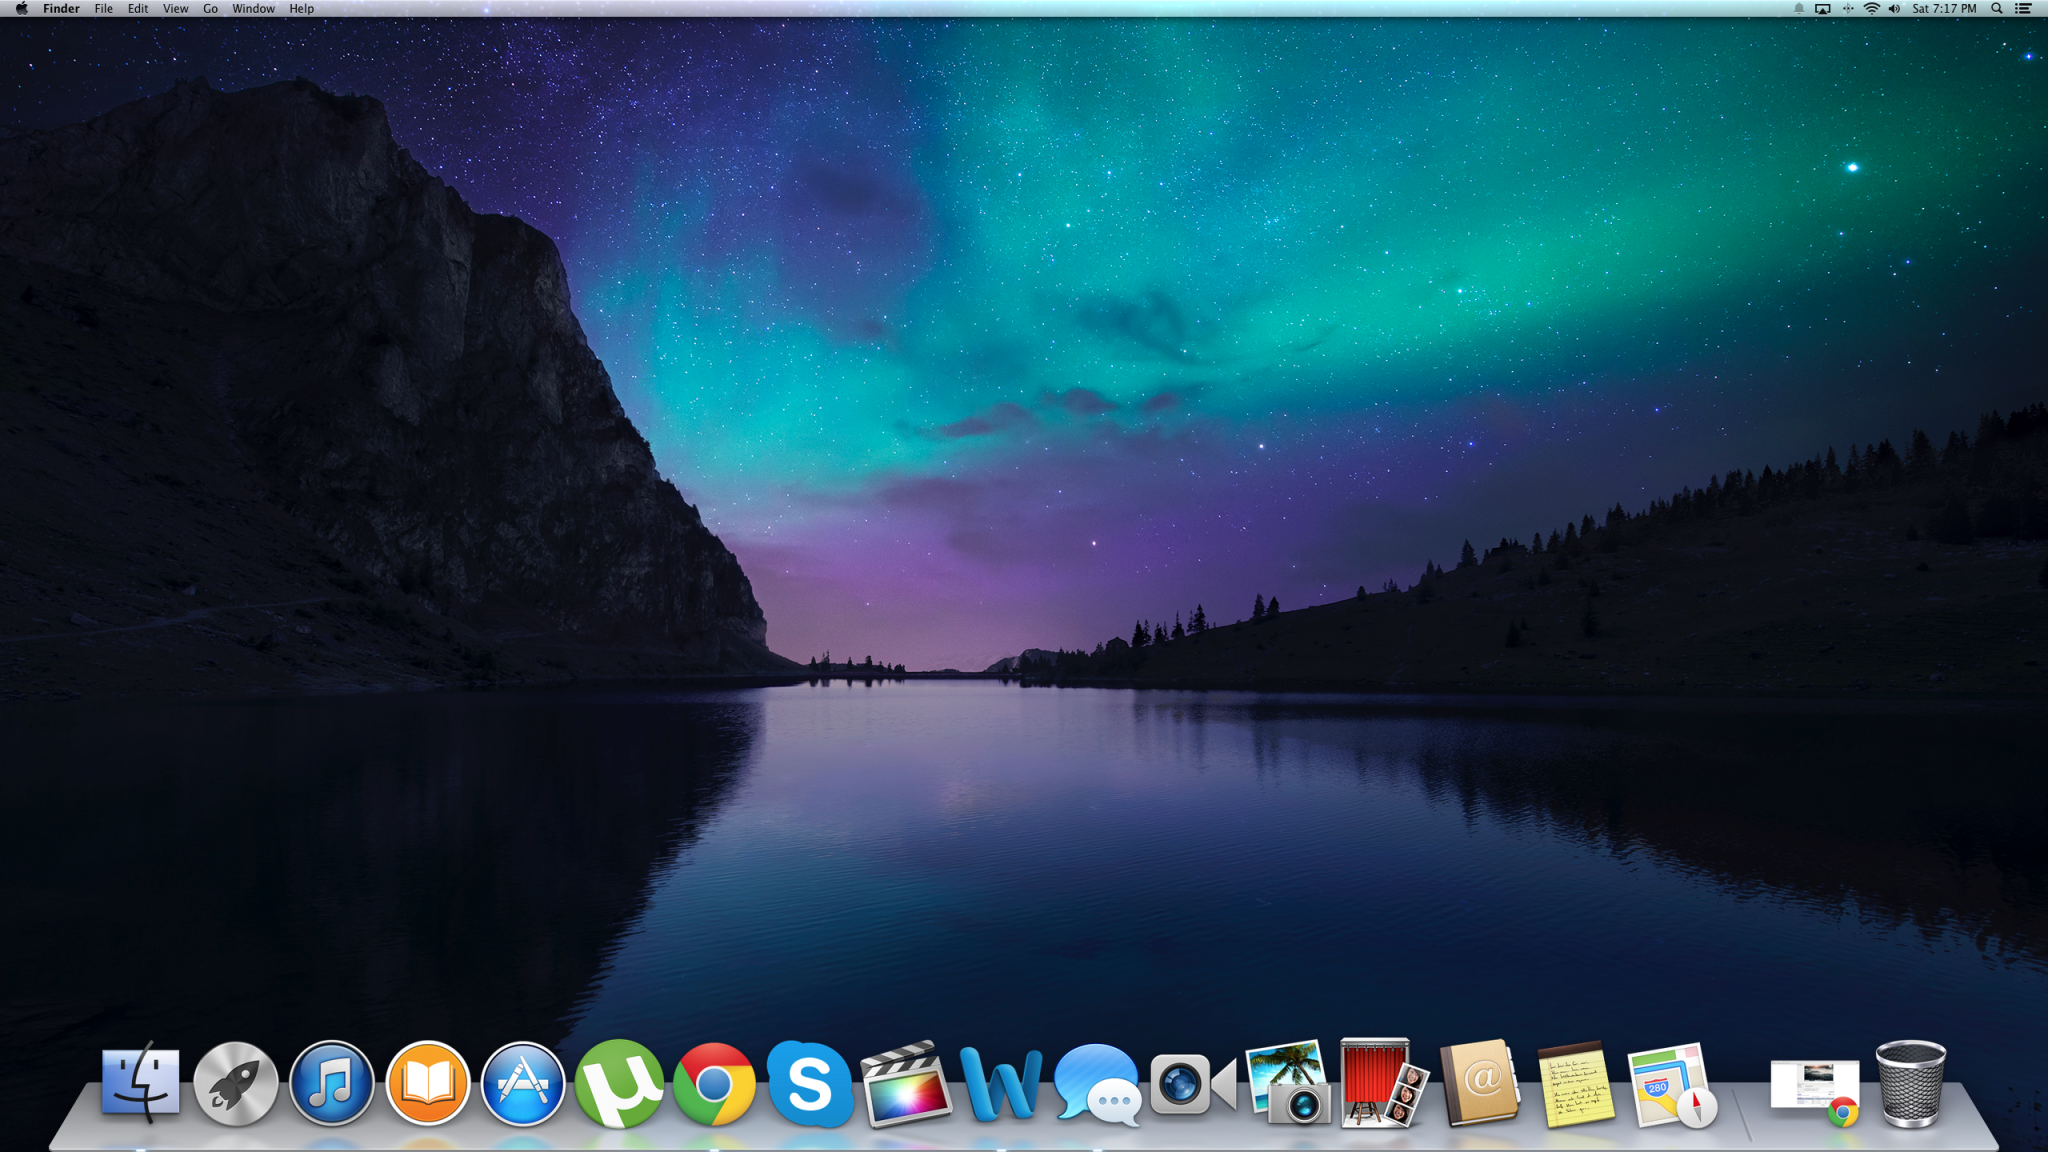This screenshot has height=1152, width=2048.
Task: Launch uTorrent from the dock
Action: click(619, 1084)
